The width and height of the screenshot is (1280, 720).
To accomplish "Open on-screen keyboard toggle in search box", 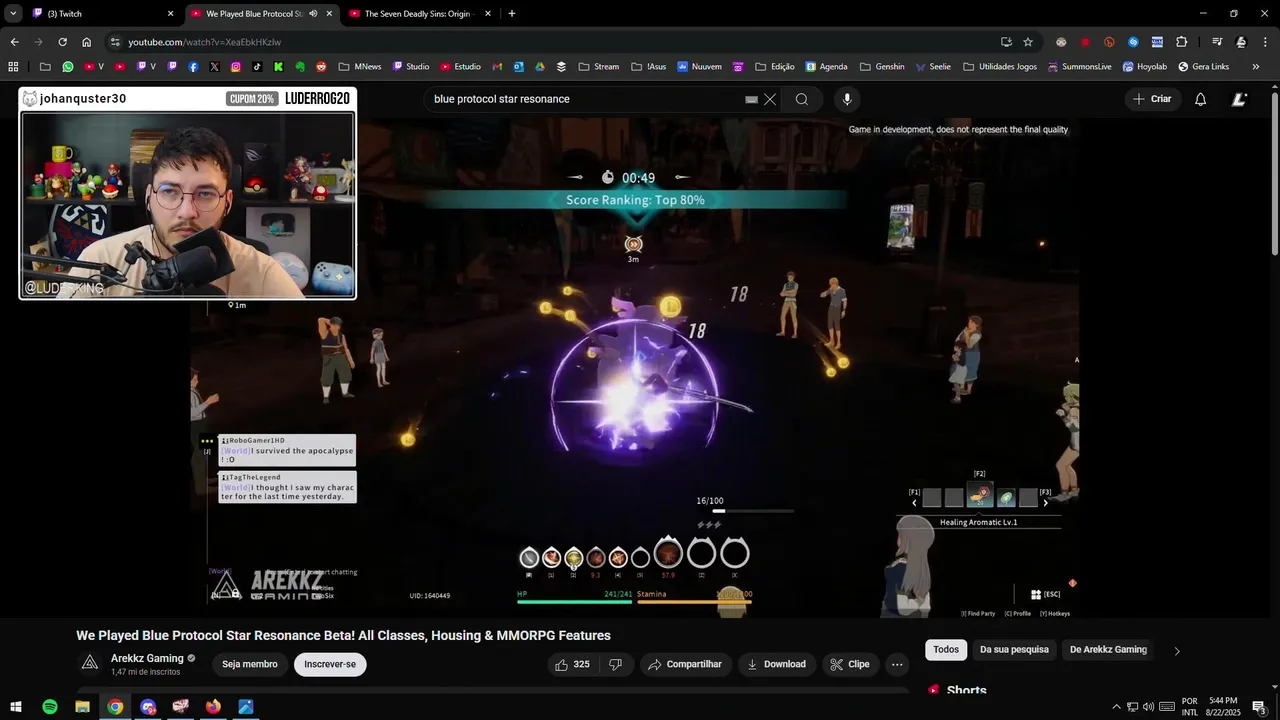I will (x=752, y=99).
